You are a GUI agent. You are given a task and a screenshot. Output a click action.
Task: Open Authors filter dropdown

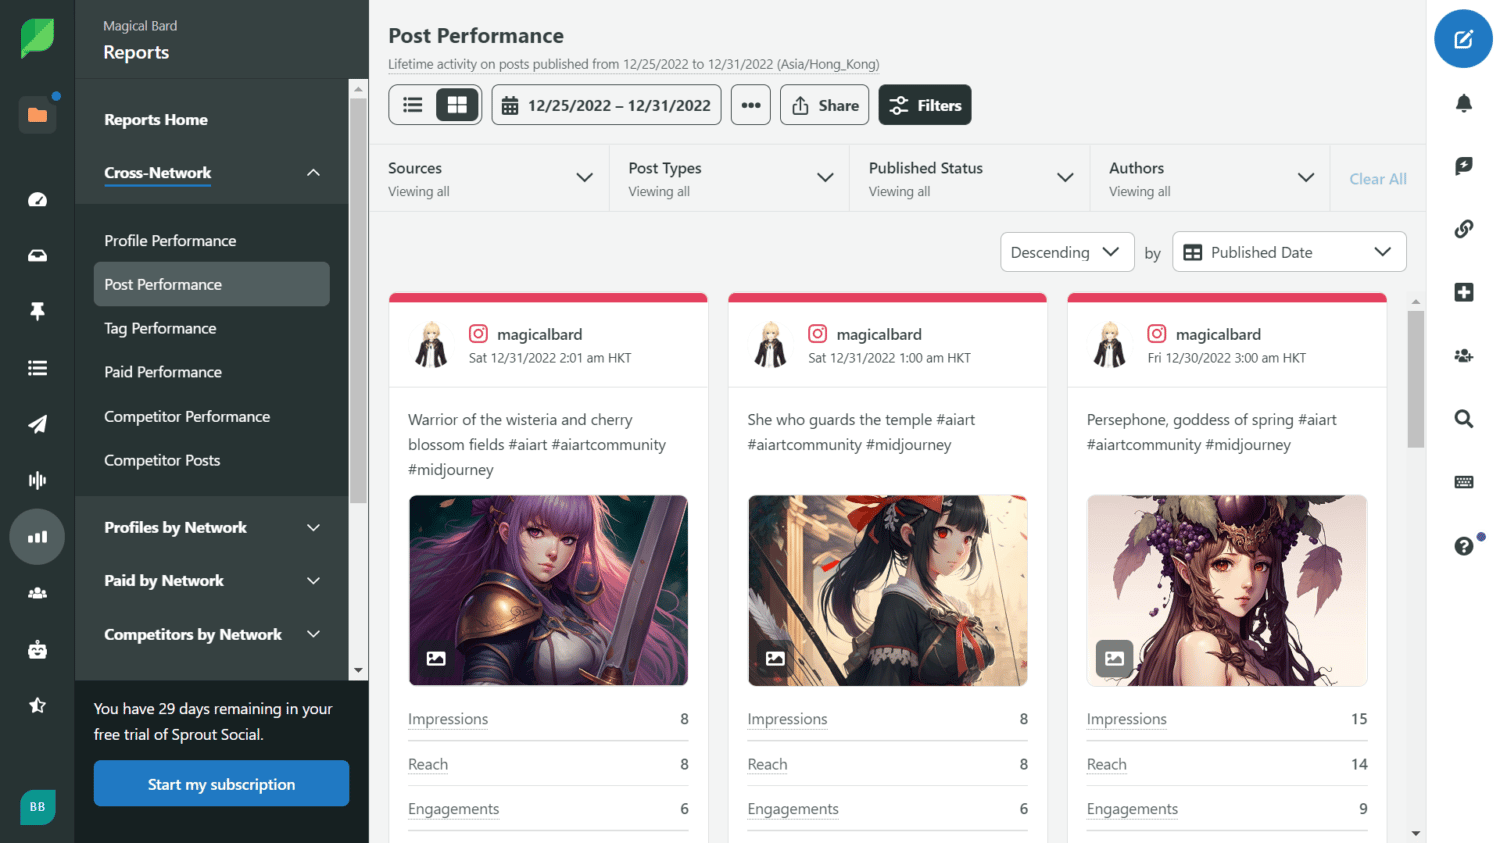point(1210,178)
